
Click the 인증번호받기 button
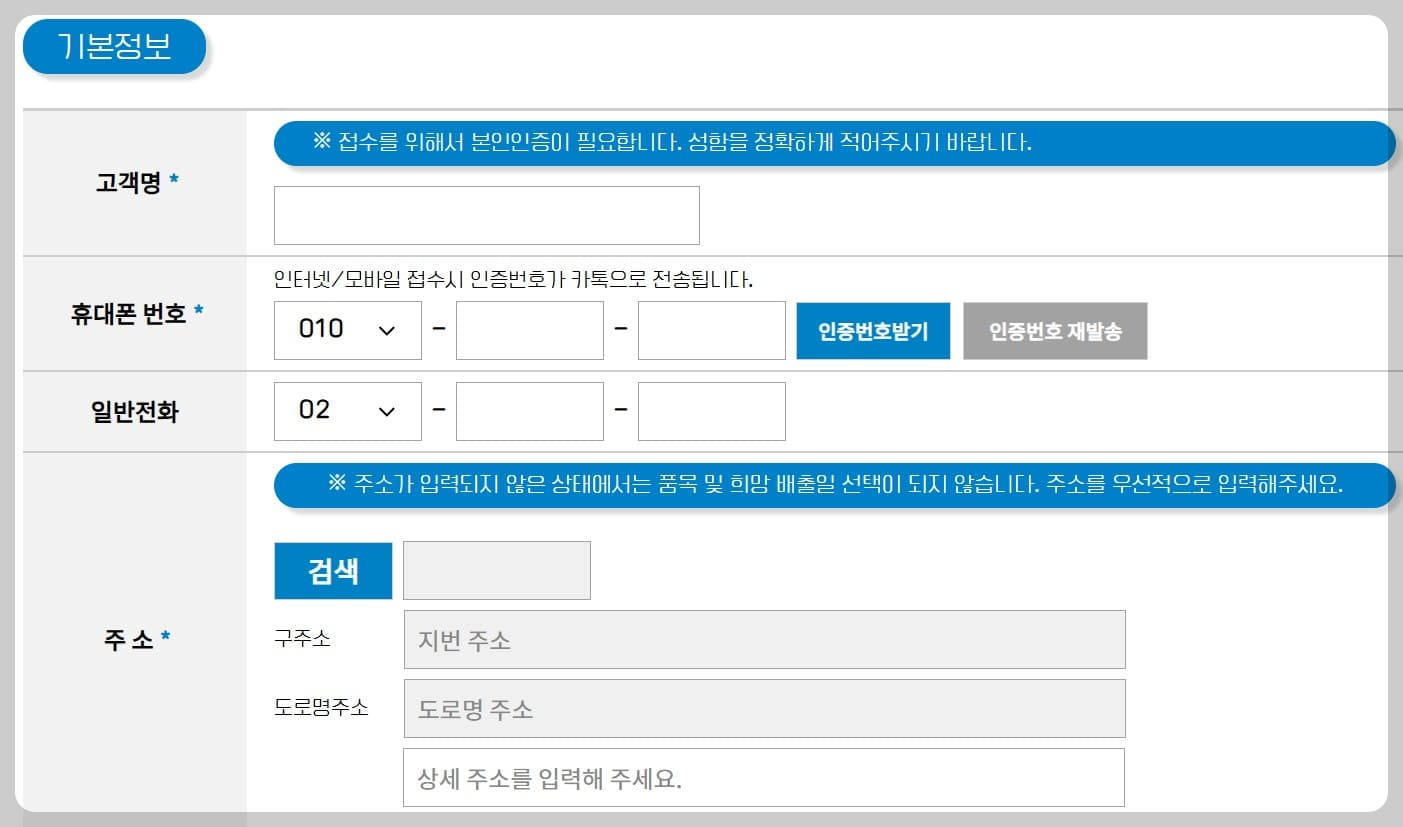coord(872,330)
